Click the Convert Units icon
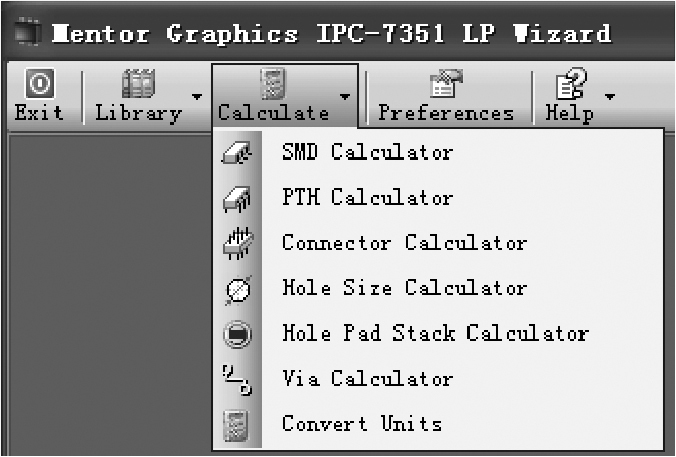This screenshot has height=457, width=676. (237, 422)
